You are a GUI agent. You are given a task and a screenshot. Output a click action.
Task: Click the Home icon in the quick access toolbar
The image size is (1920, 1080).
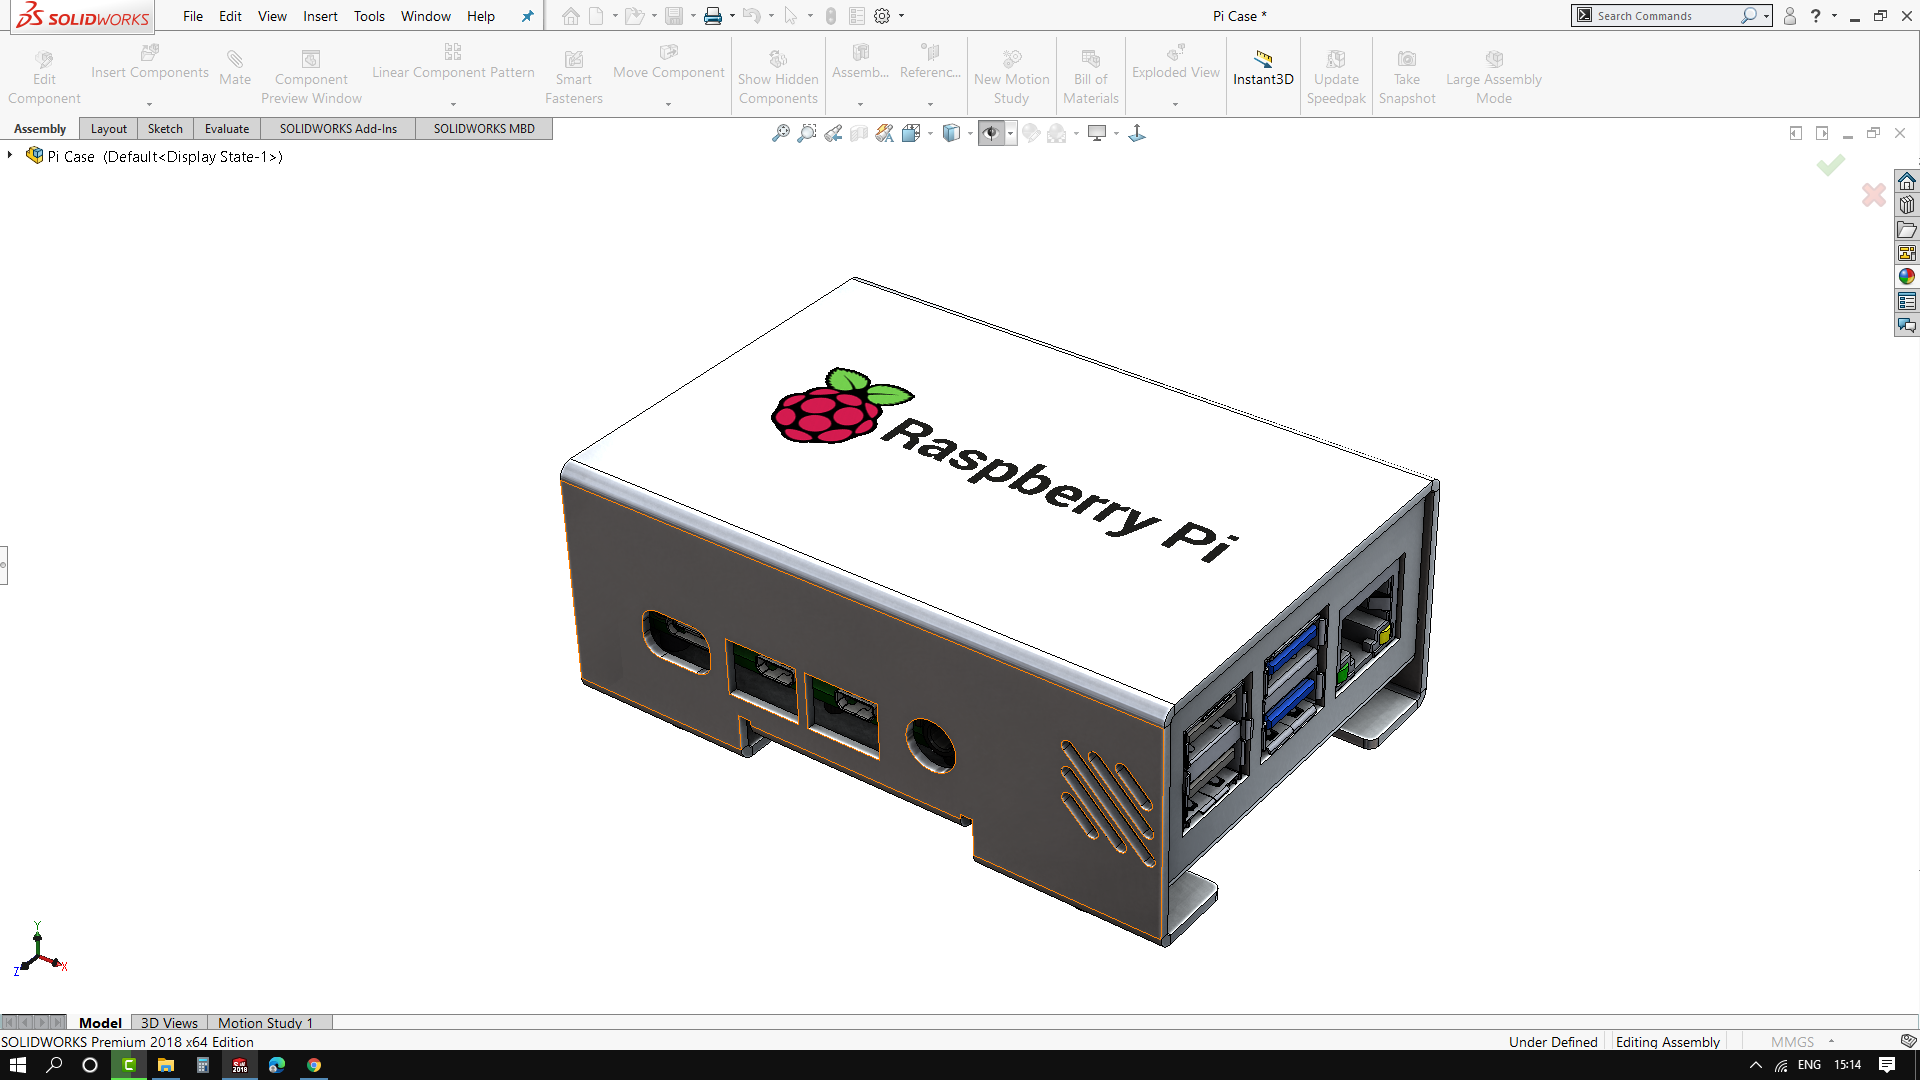click(x=570, y=16)
